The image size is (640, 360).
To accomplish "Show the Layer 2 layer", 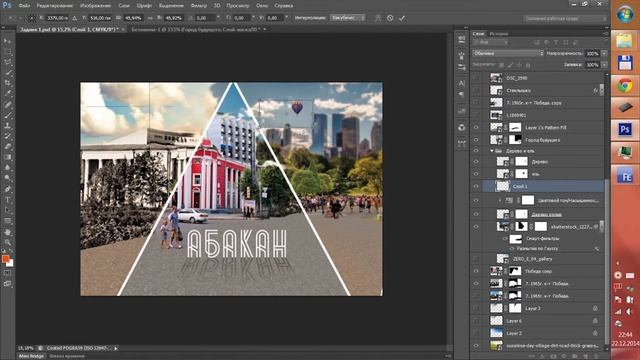I will (x=476, y=333).
